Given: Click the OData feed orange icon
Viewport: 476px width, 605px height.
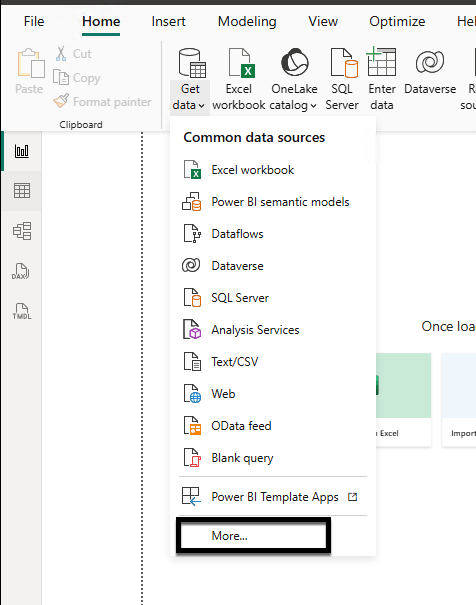Looking at the screenshot, I should point(192,426).
